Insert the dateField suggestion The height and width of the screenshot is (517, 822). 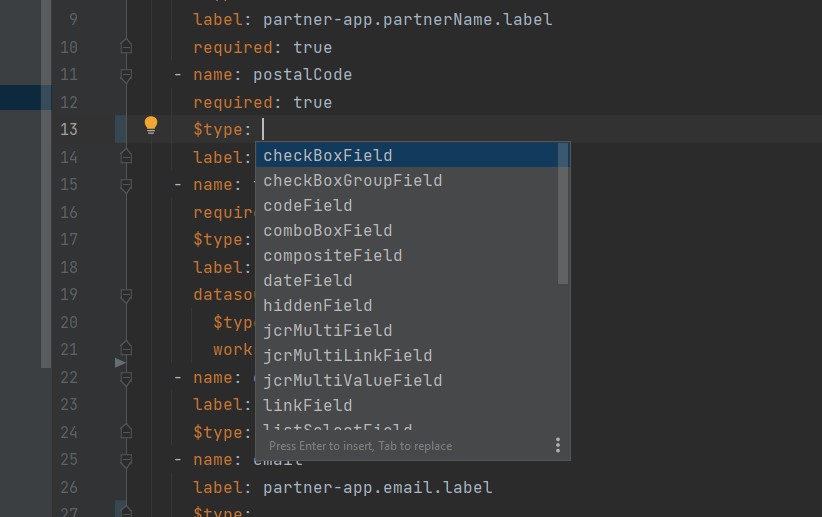(308, 281)
